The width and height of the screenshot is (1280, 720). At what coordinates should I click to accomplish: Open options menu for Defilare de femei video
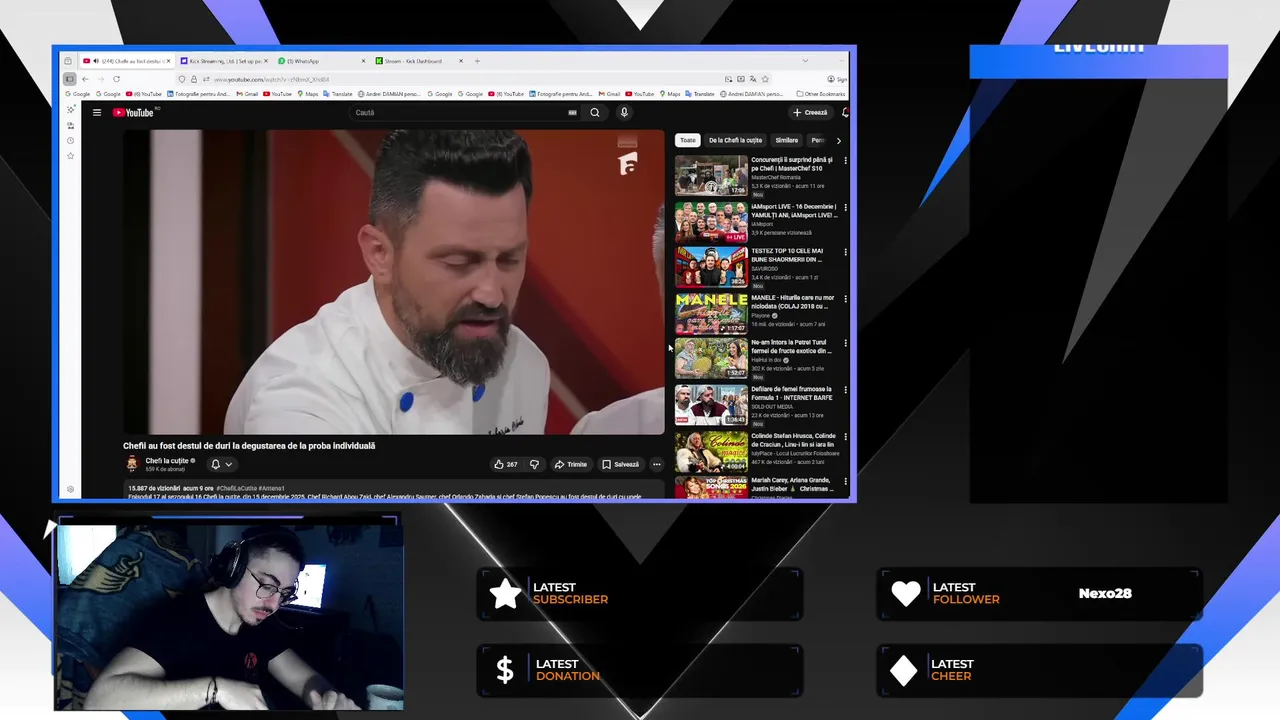pyautogui.click(x=845, y=390)
